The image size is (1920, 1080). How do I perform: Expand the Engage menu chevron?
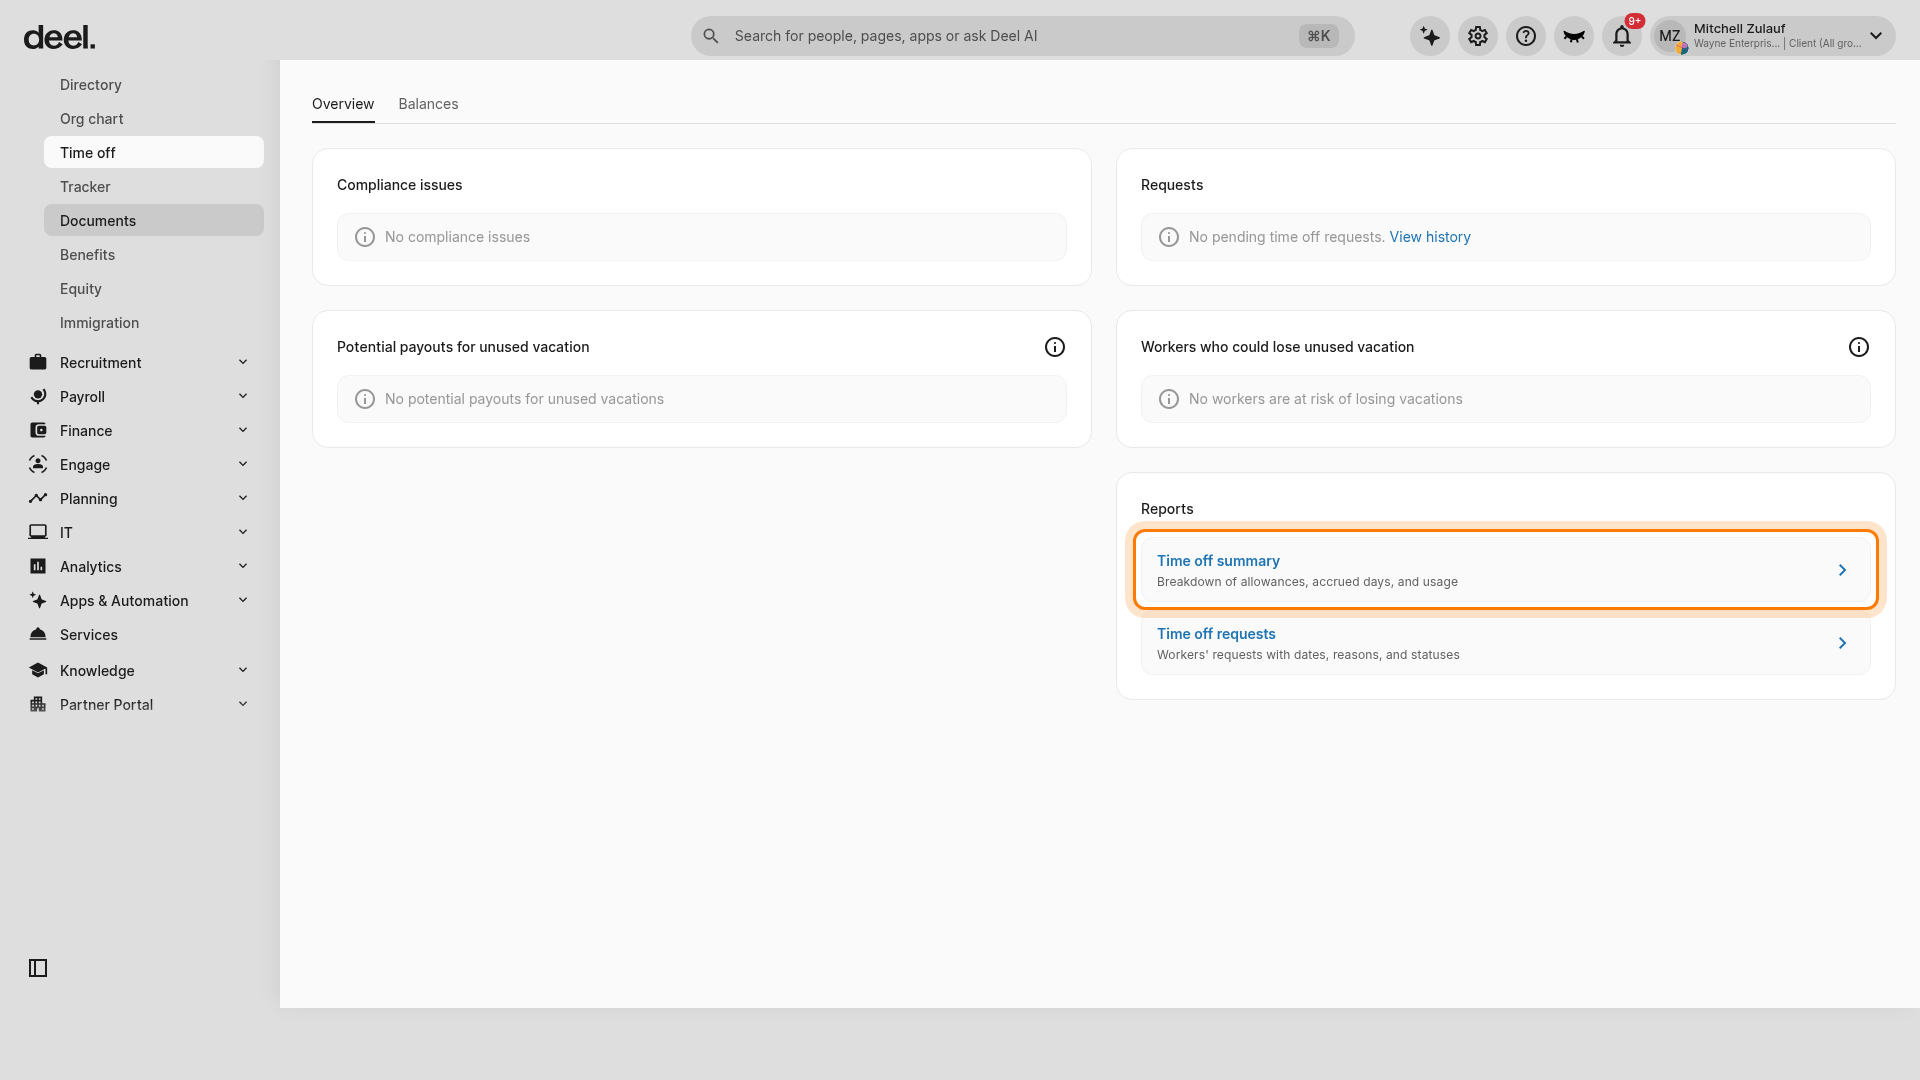(243, 464)
